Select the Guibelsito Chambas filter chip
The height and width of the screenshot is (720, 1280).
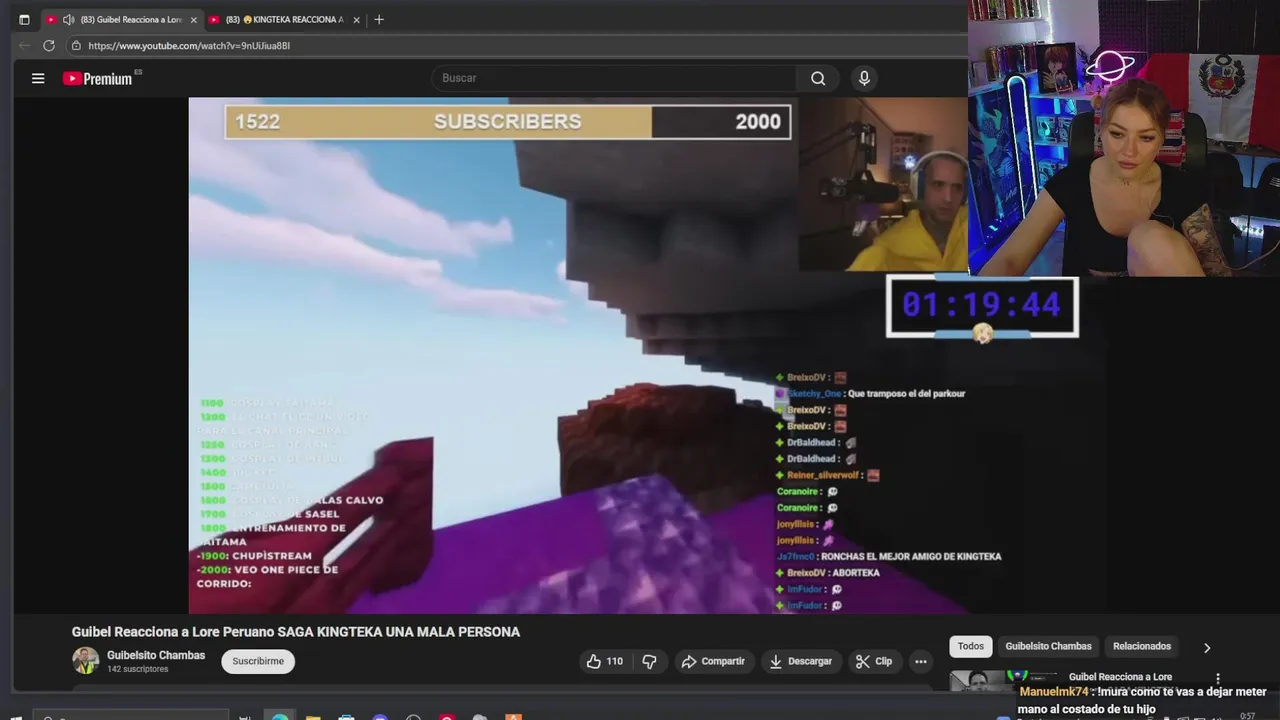(x=1048, y=646)
